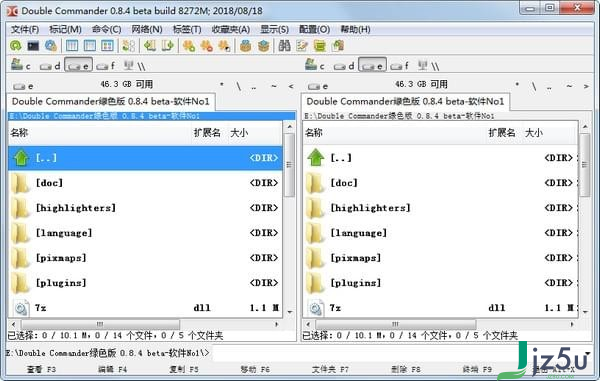Open the 文件(F) menu
The height and width of the screenshot is (381, 600).
coord(25,29)
